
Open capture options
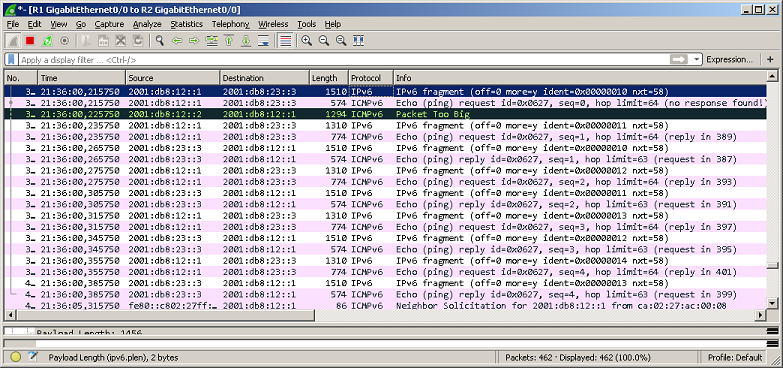64,41
